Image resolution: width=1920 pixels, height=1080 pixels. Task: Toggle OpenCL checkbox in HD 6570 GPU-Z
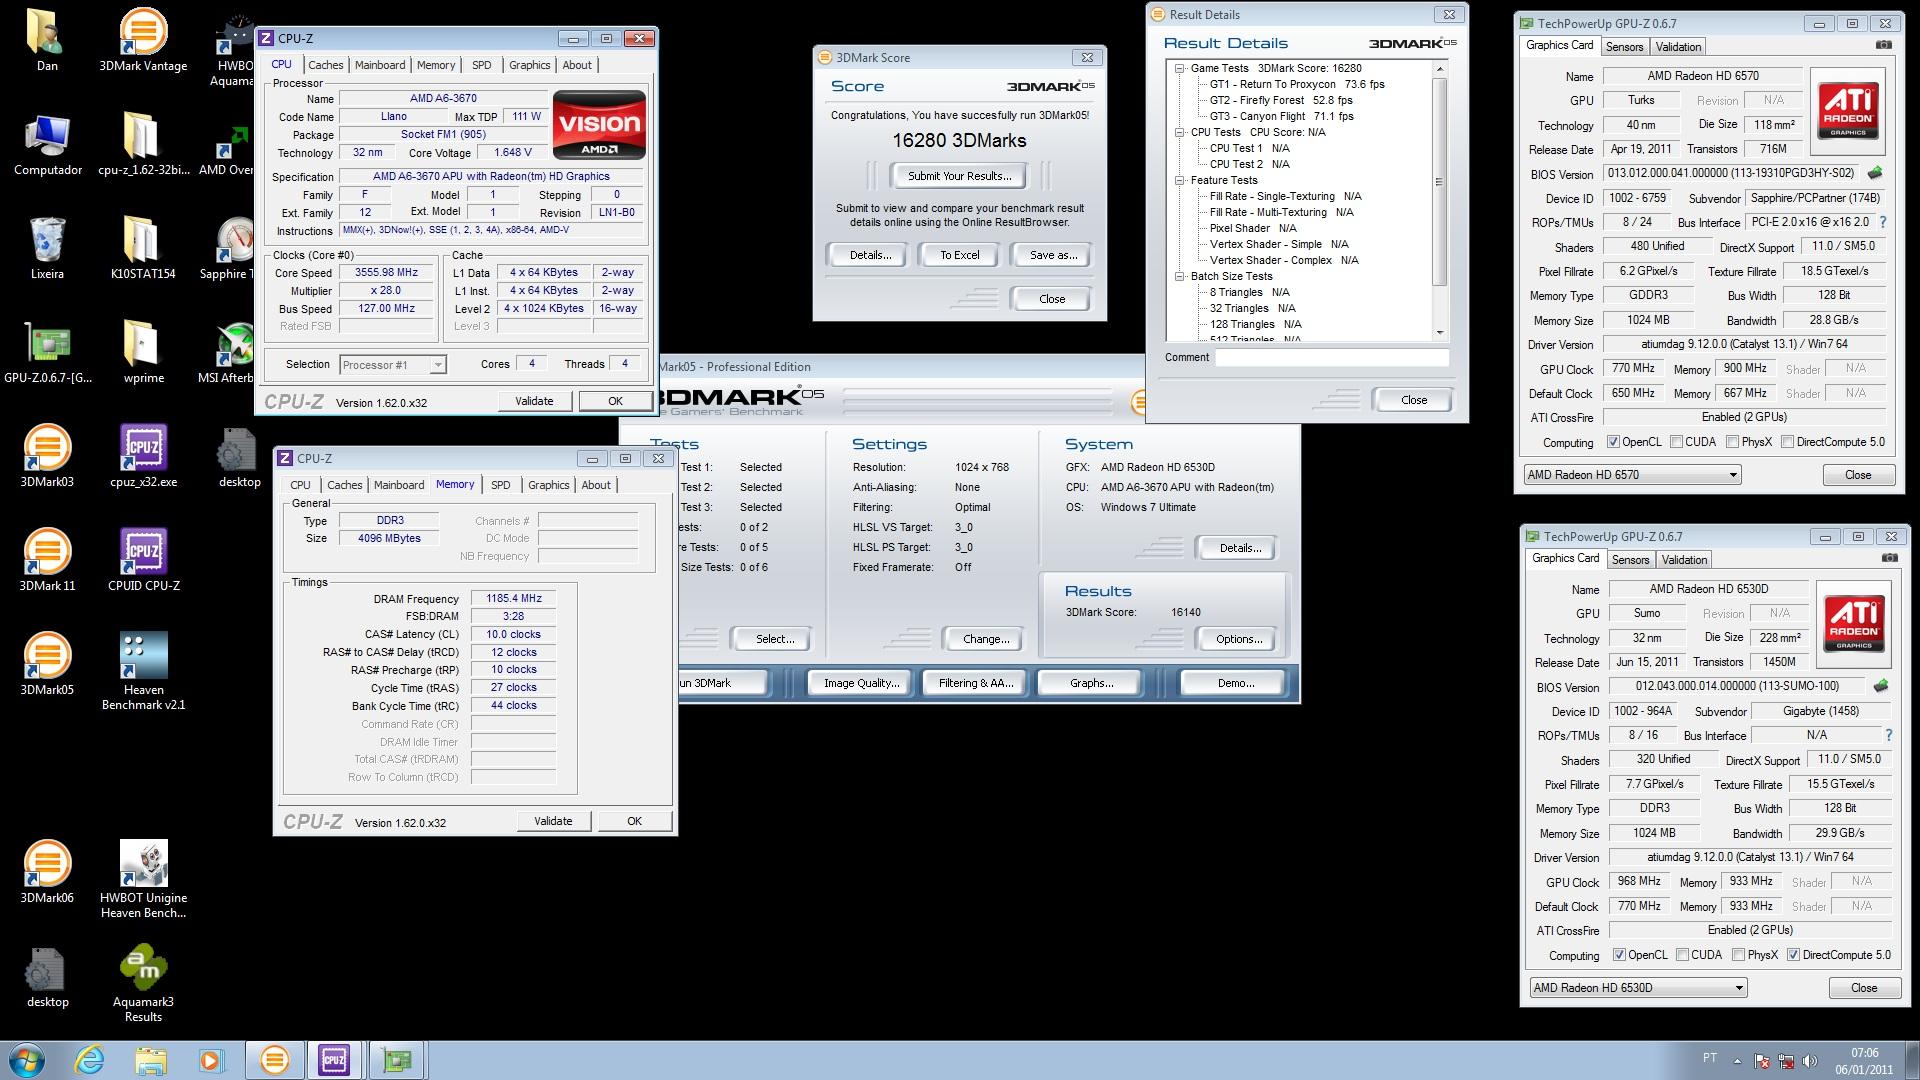coord(1613,442)
